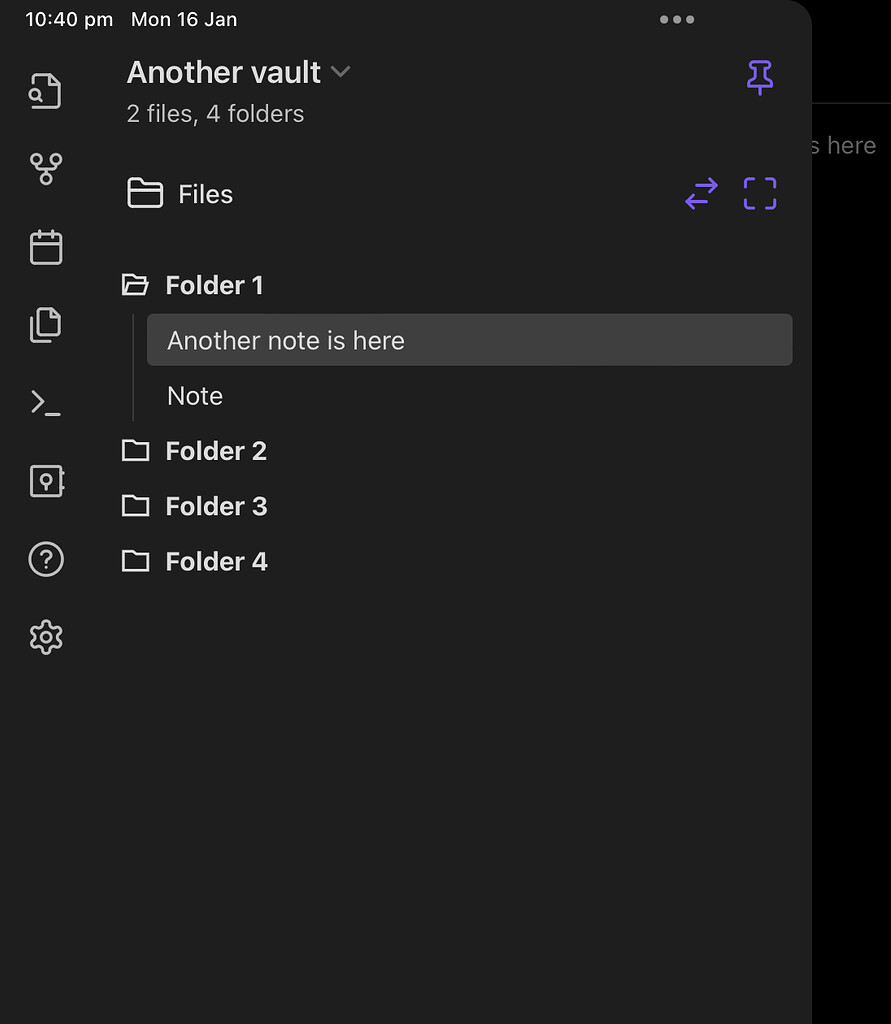Open the Another vault dropdown chevron
Image resolution: width=891 pixels, height=1024 pixels.
coord(340,72)
